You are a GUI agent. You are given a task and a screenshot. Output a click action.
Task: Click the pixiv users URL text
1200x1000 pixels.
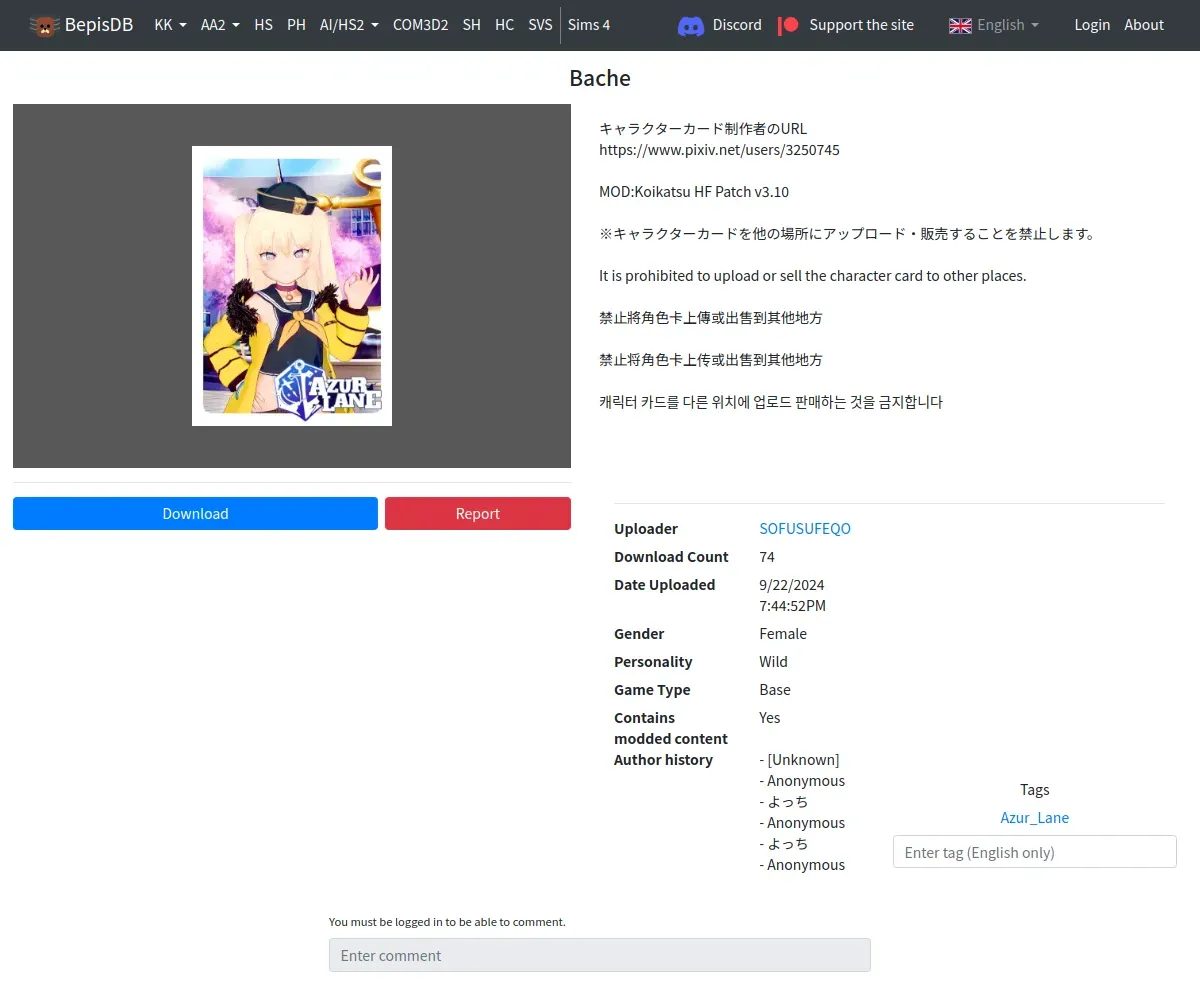pyautogui.click(x=719, y=149)
